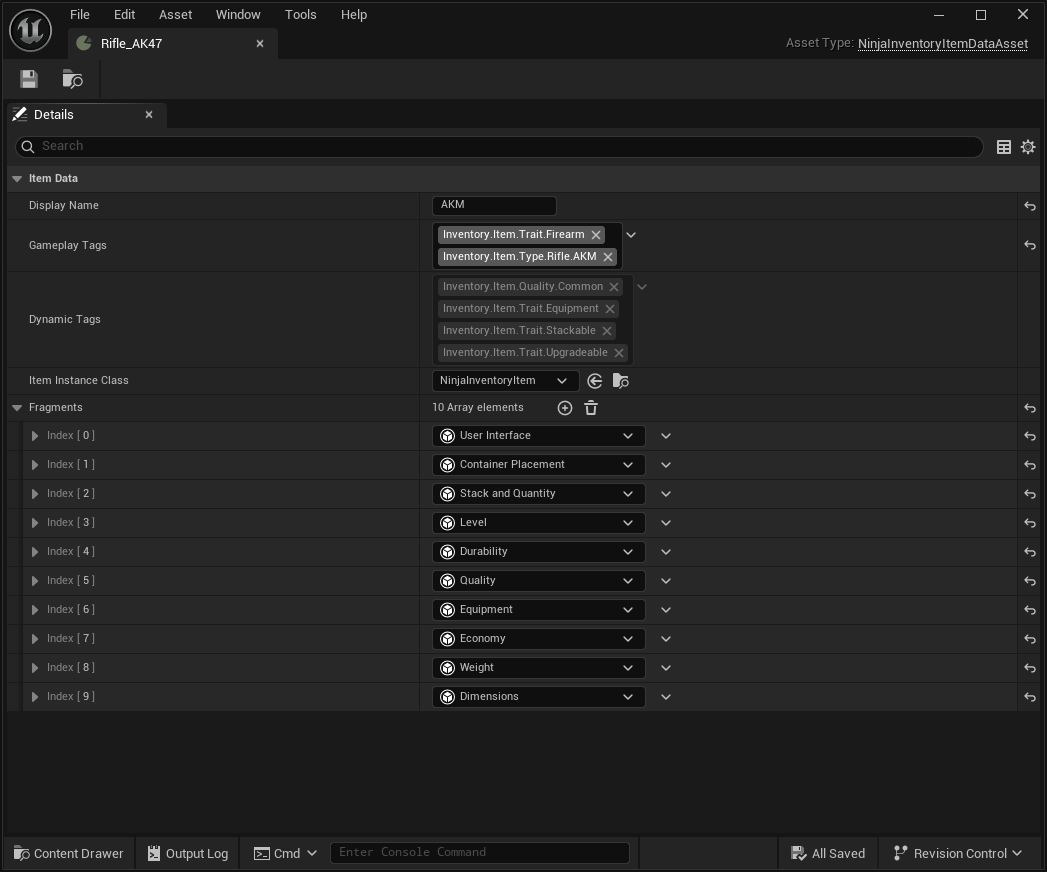Browse to NinjaInventoryItem class in content
Viewport: 1047px width, 872px height.
pos(619,380)
